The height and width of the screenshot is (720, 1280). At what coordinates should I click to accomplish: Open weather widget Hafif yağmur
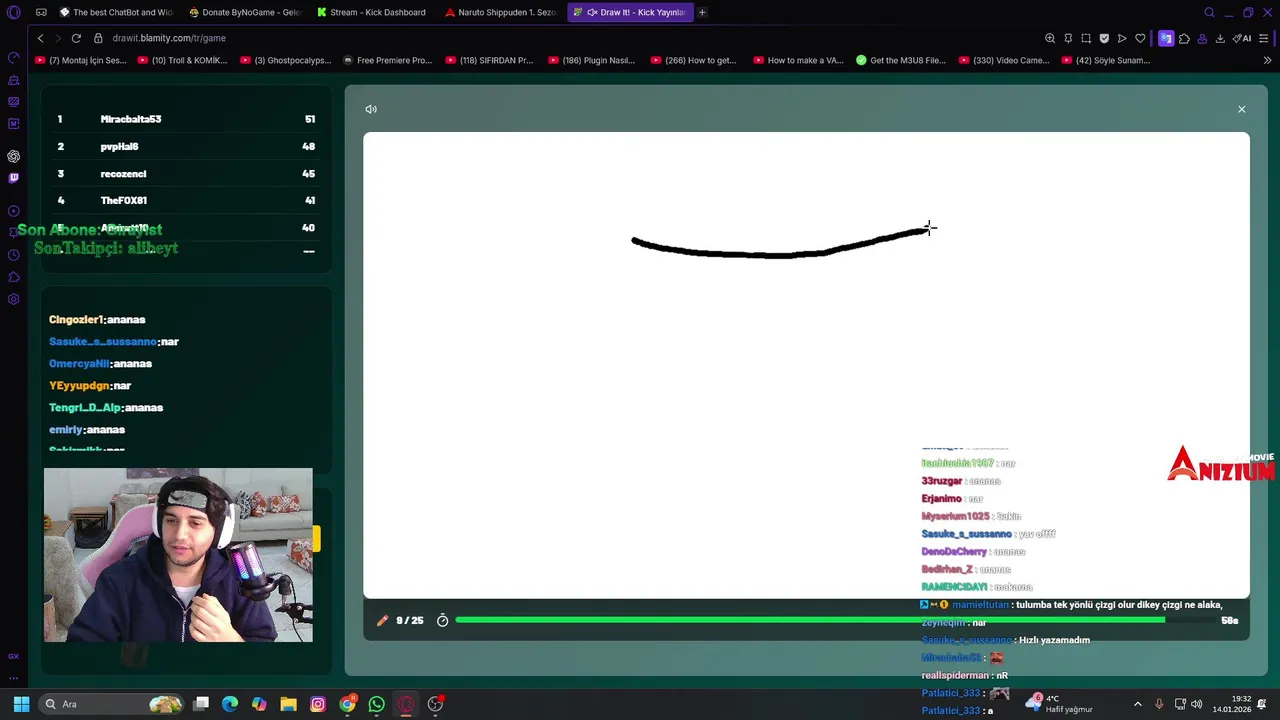point(1059,704)
